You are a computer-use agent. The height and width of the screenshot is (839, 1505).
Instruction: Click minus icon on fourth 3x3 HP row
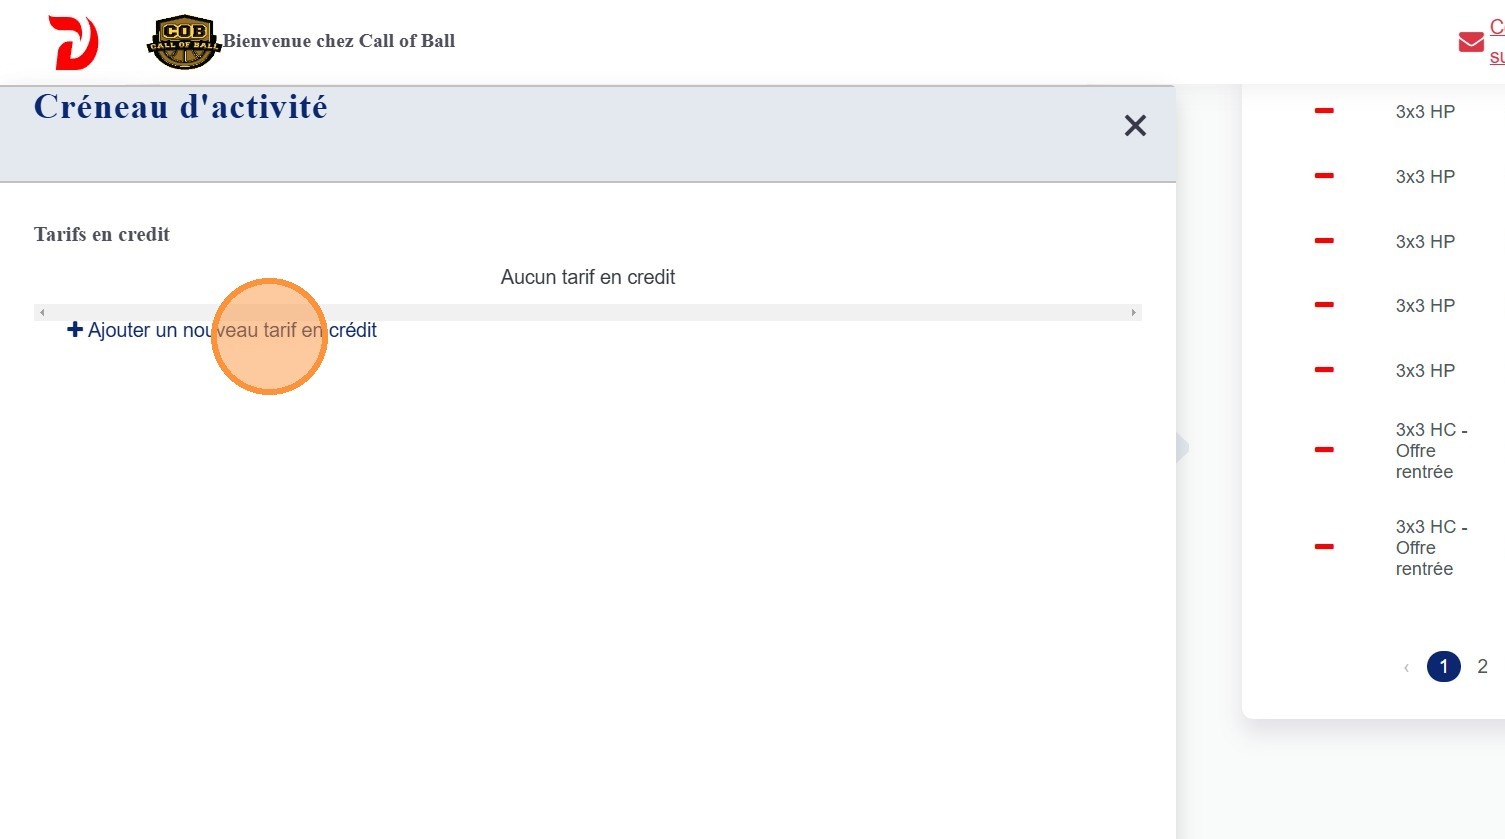pos(1324,305)
